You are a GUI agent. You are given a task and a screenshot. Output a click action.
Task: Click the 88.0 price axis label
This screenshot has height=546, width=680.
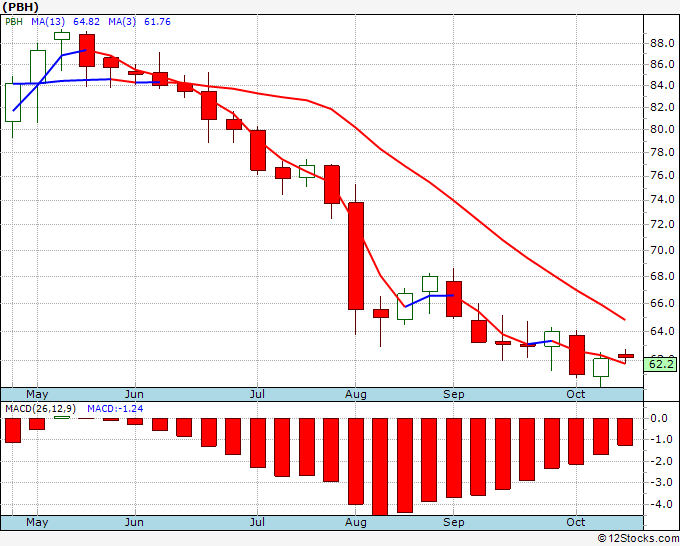[x=662, y=43]
